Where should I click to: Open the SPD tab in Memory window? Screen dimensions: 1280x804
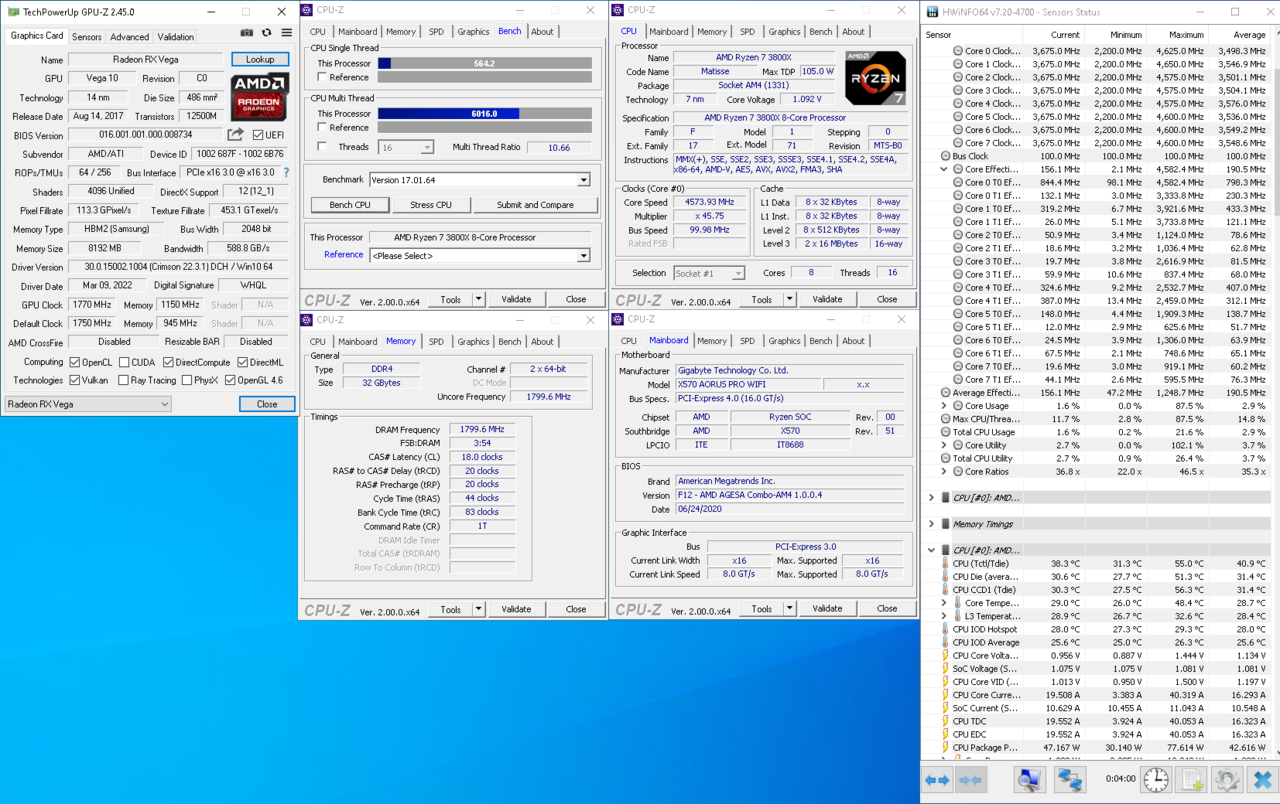coord(436,341)
